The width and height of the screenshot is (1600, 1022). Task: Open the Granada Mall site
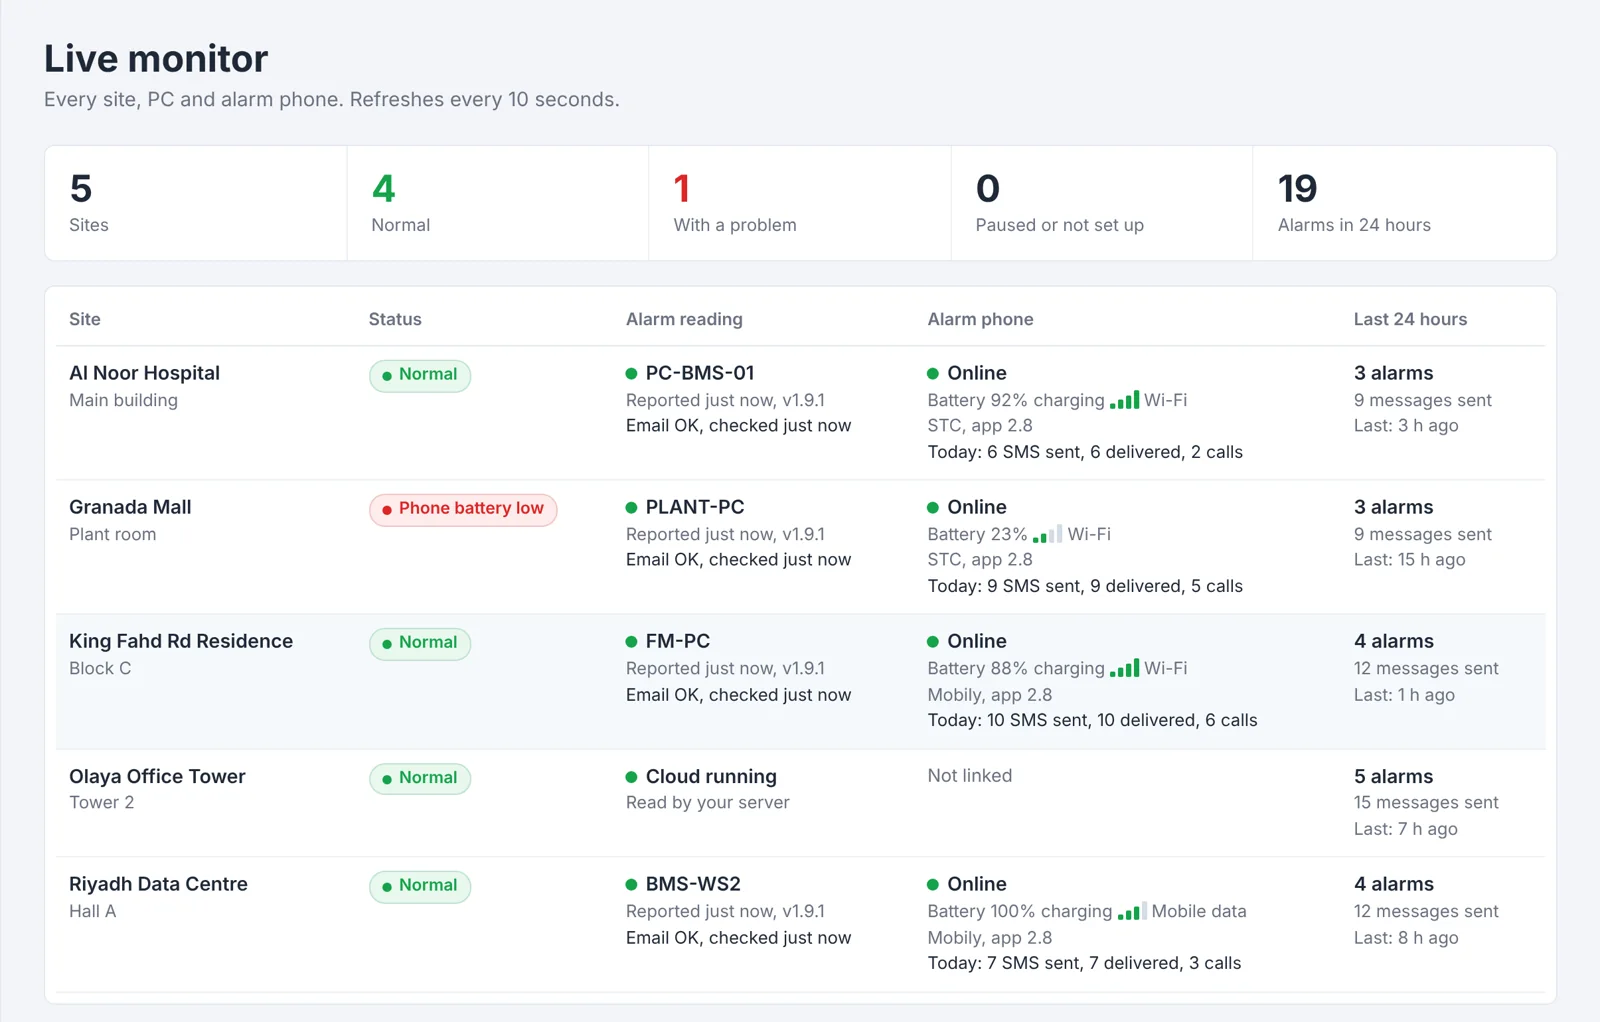click(x=130, y=507)
